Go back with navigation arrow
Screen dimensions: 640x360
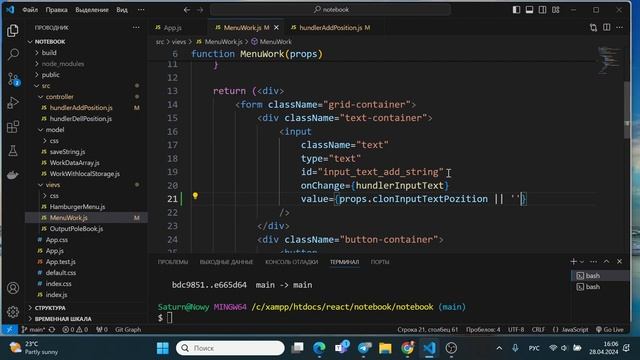(x=187, y=9)
